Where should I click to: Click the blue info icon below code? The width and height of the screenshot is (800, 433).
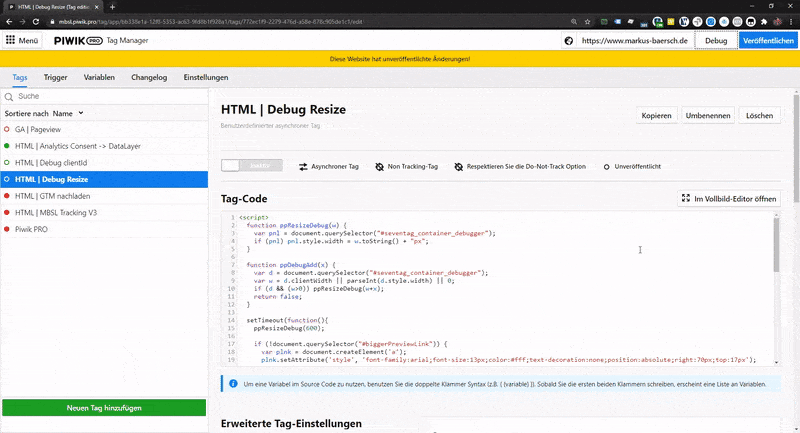[x=233, y=384]
